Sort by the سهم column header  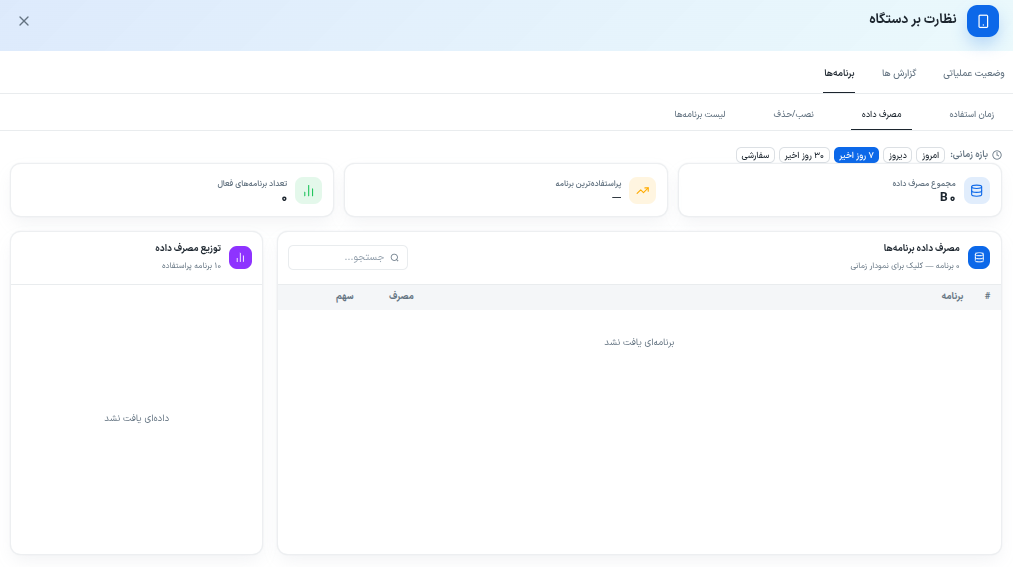coord(344,296)
